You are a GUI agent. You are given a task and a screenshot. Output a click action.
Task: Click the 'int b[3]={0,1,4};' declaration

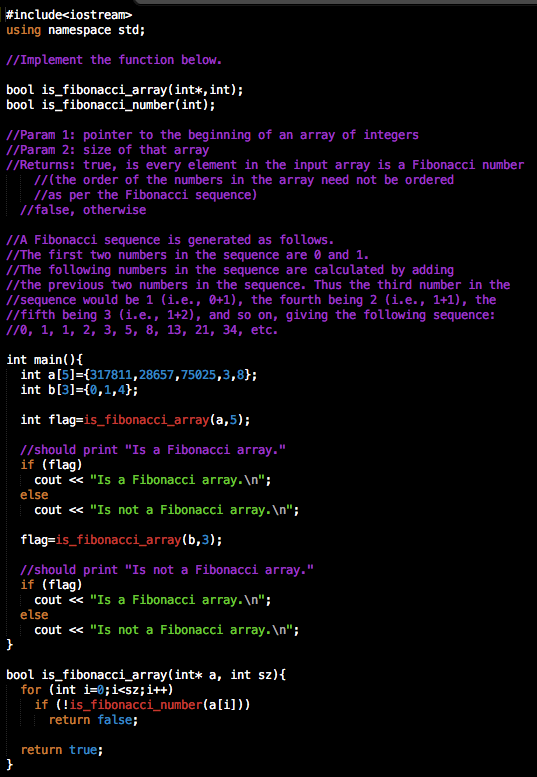point(80,390)
